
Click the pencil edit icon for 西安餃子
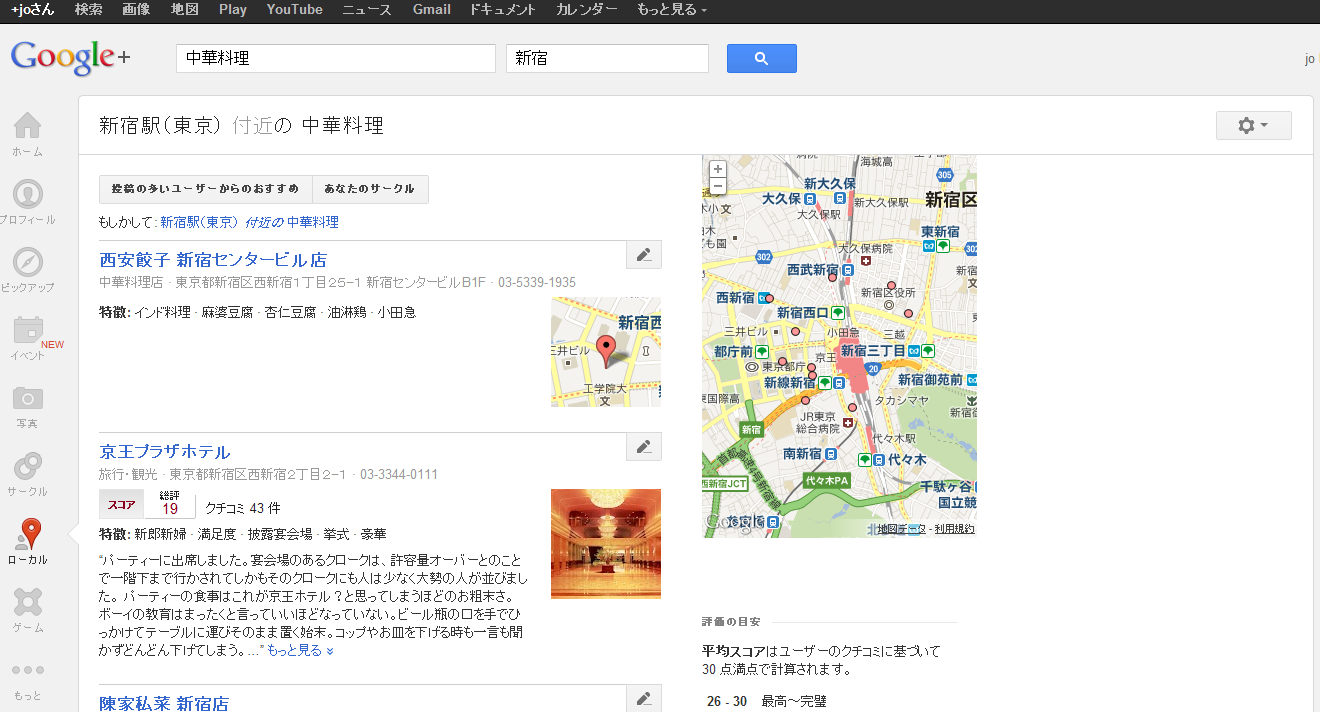tap(644, 255)
